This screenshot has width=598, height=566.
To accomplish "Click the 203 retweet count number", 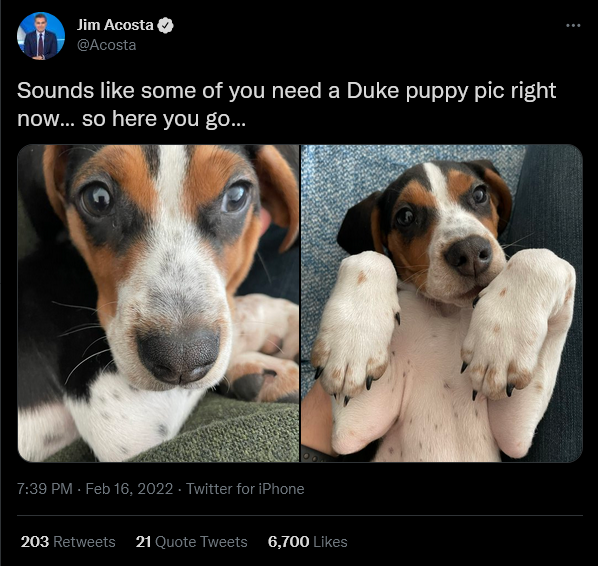I will pos(35,542).
